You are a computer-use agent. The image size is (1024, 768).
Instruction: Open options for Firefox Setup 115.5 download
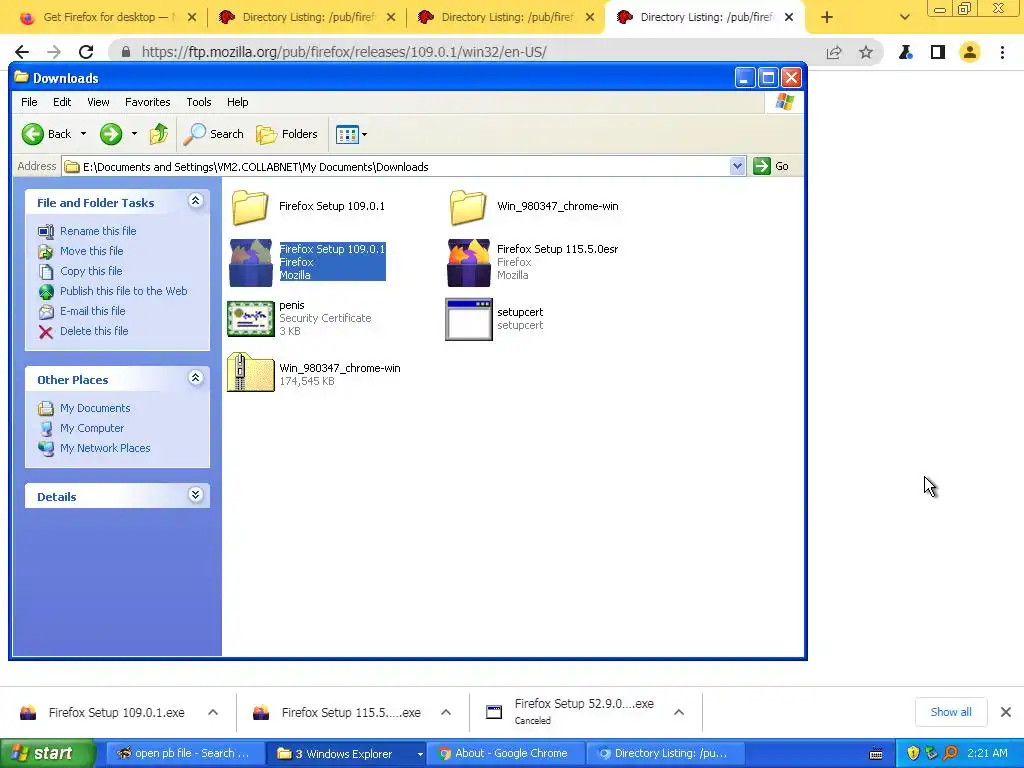point(446,712)
